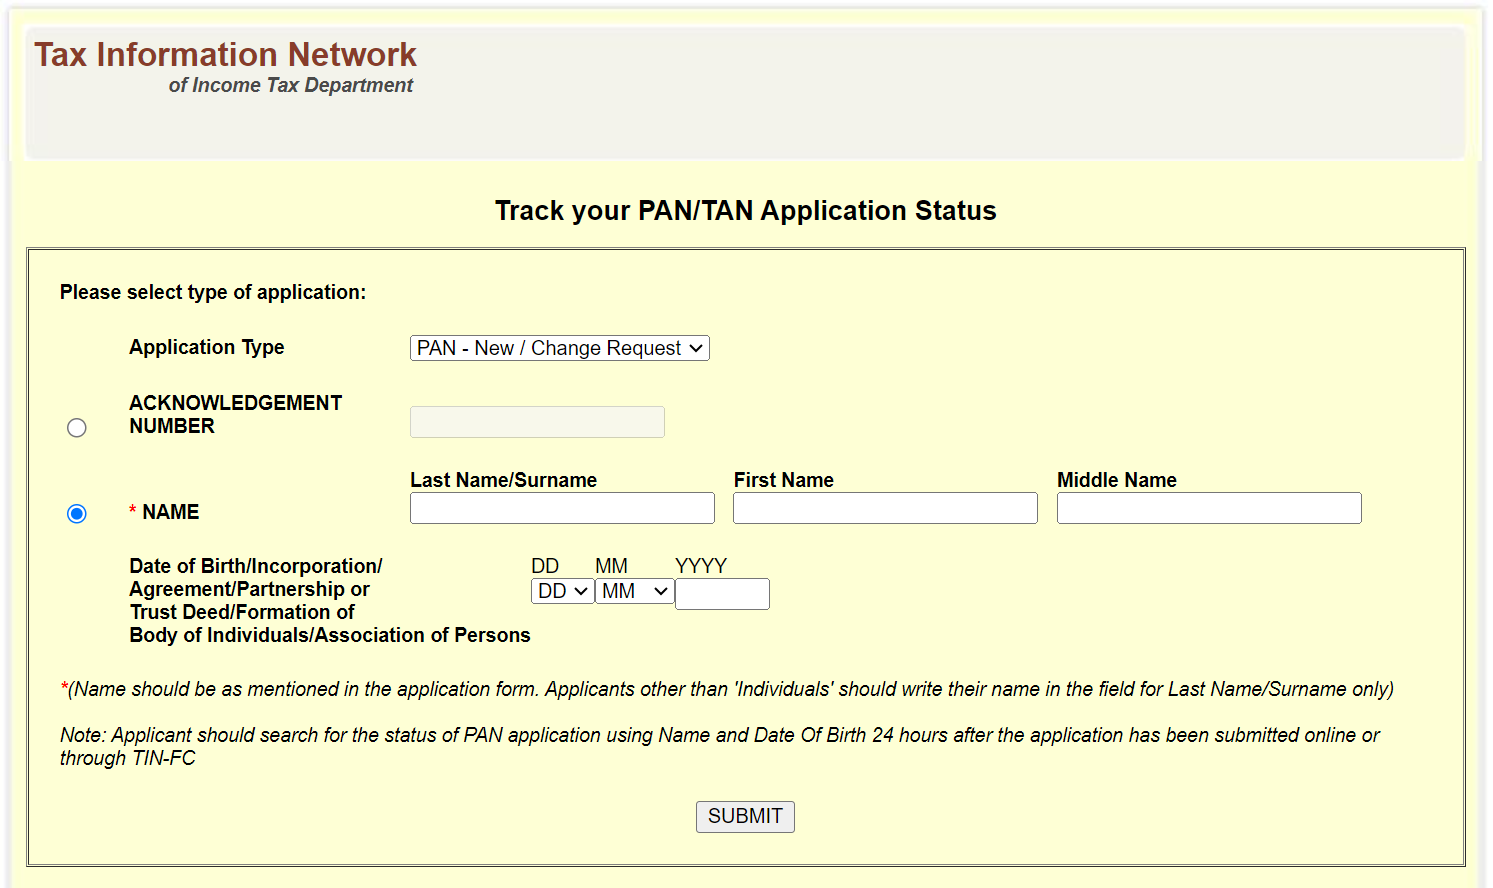Click the red asterisk next to NAME
Image resolution: width=1493 pixels, height=888 pixels.
pos(131,511)
